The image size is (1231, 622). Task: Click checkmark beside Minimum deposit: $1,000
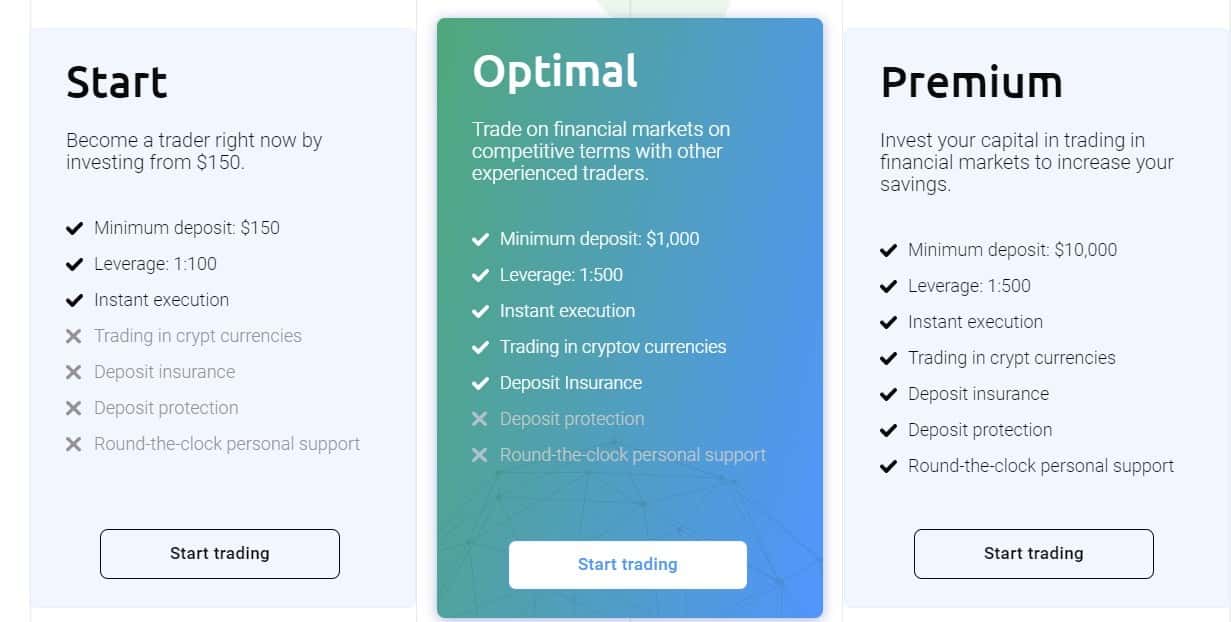click(x=480, y=239)
